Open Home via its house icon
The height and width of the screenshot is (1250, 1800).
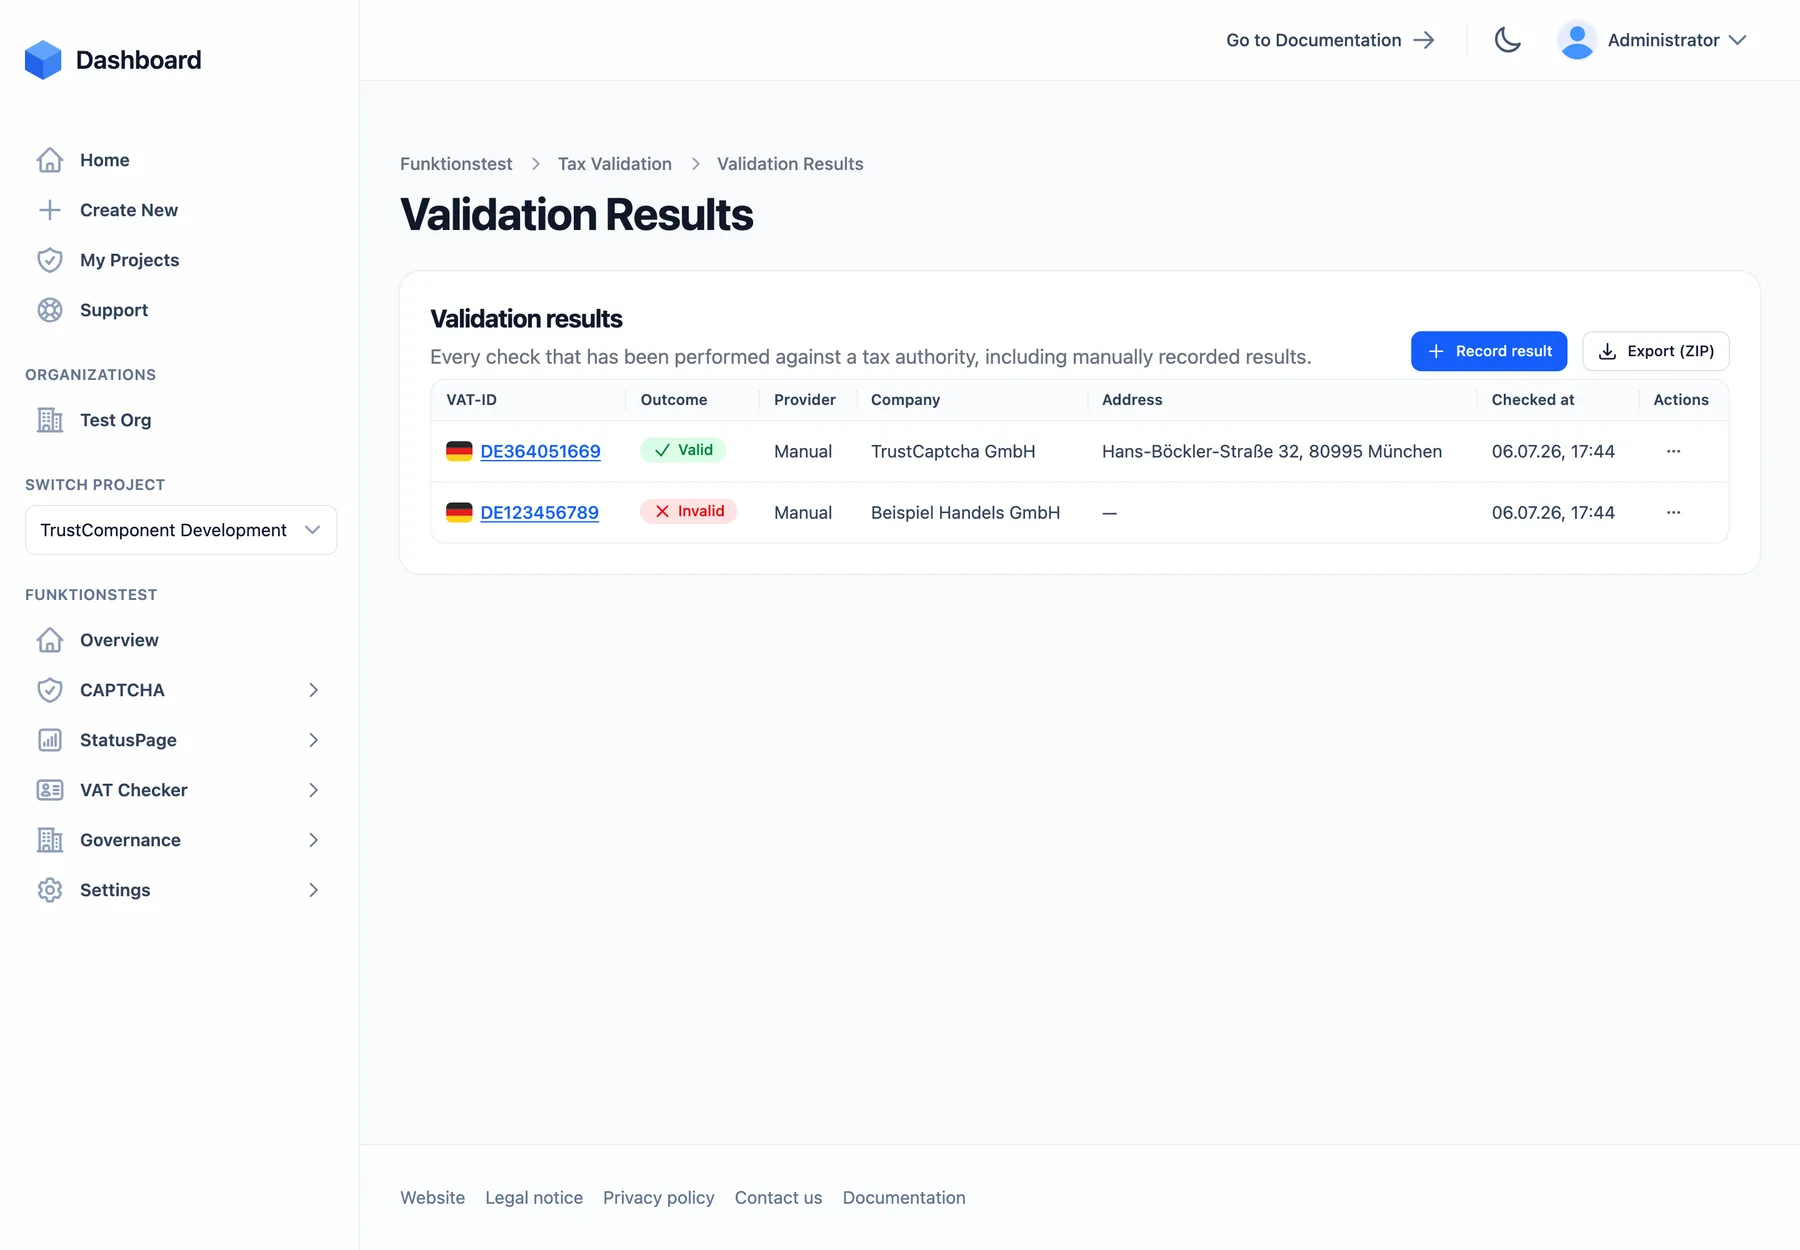point(50,160)
